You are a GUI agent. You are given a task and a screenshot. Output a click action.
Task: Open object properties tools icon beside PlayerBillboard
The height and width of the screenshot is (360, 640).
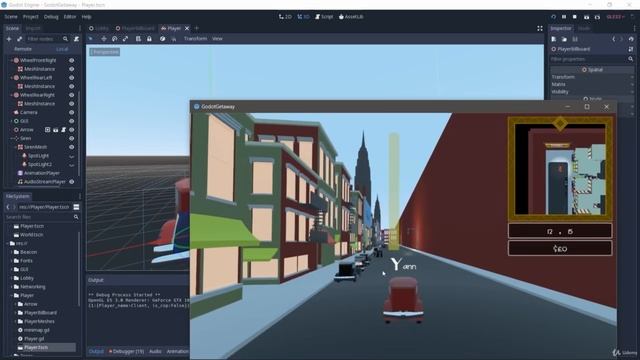pos(631,49)
